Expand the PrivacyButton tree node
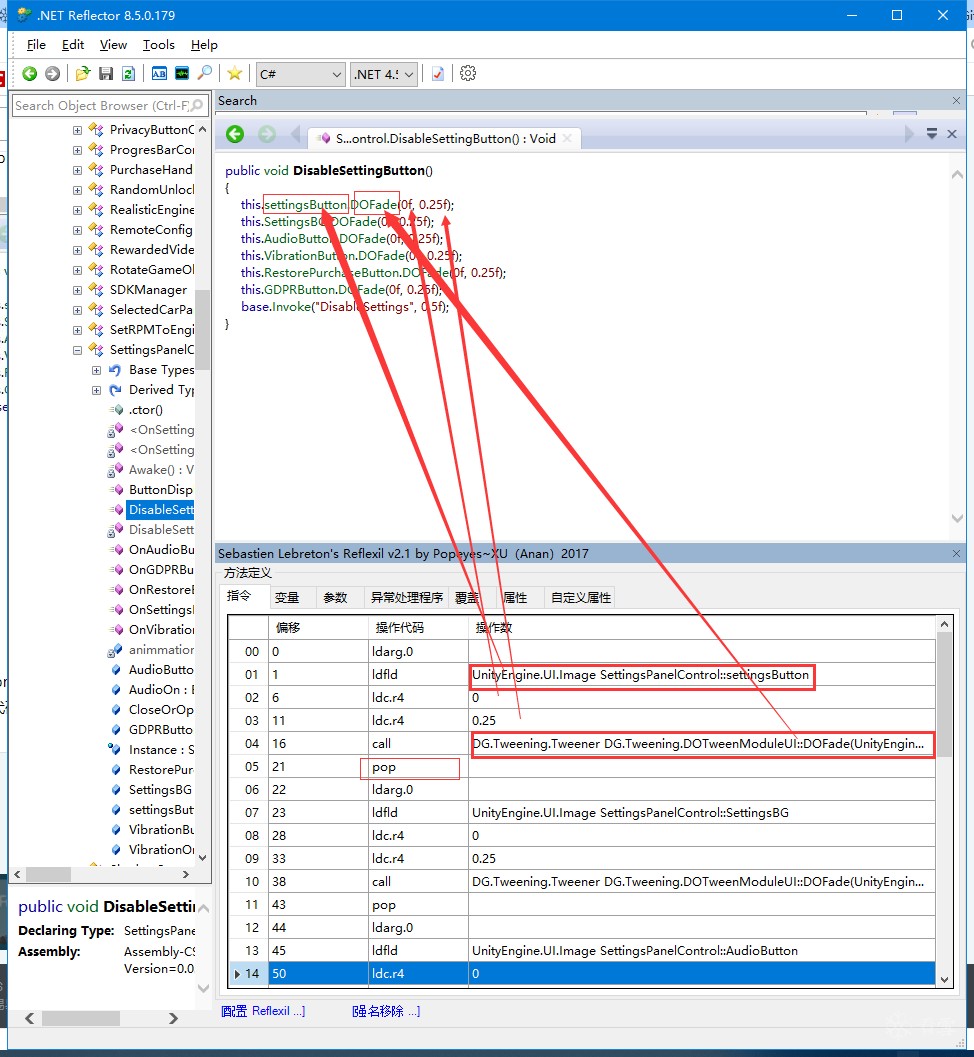974x1057 pixels. (x=77, y=130)
